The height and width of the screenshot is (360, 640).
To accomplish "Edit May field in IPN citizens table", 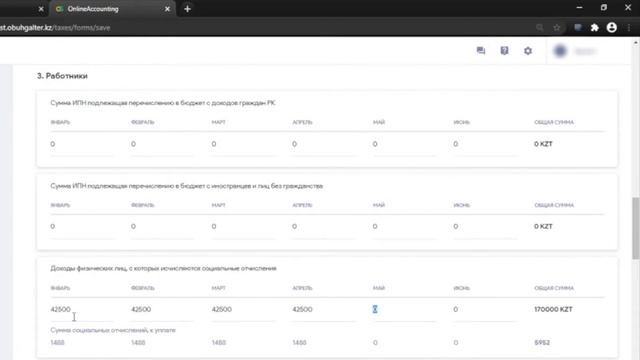I will [x=404, y=144].
